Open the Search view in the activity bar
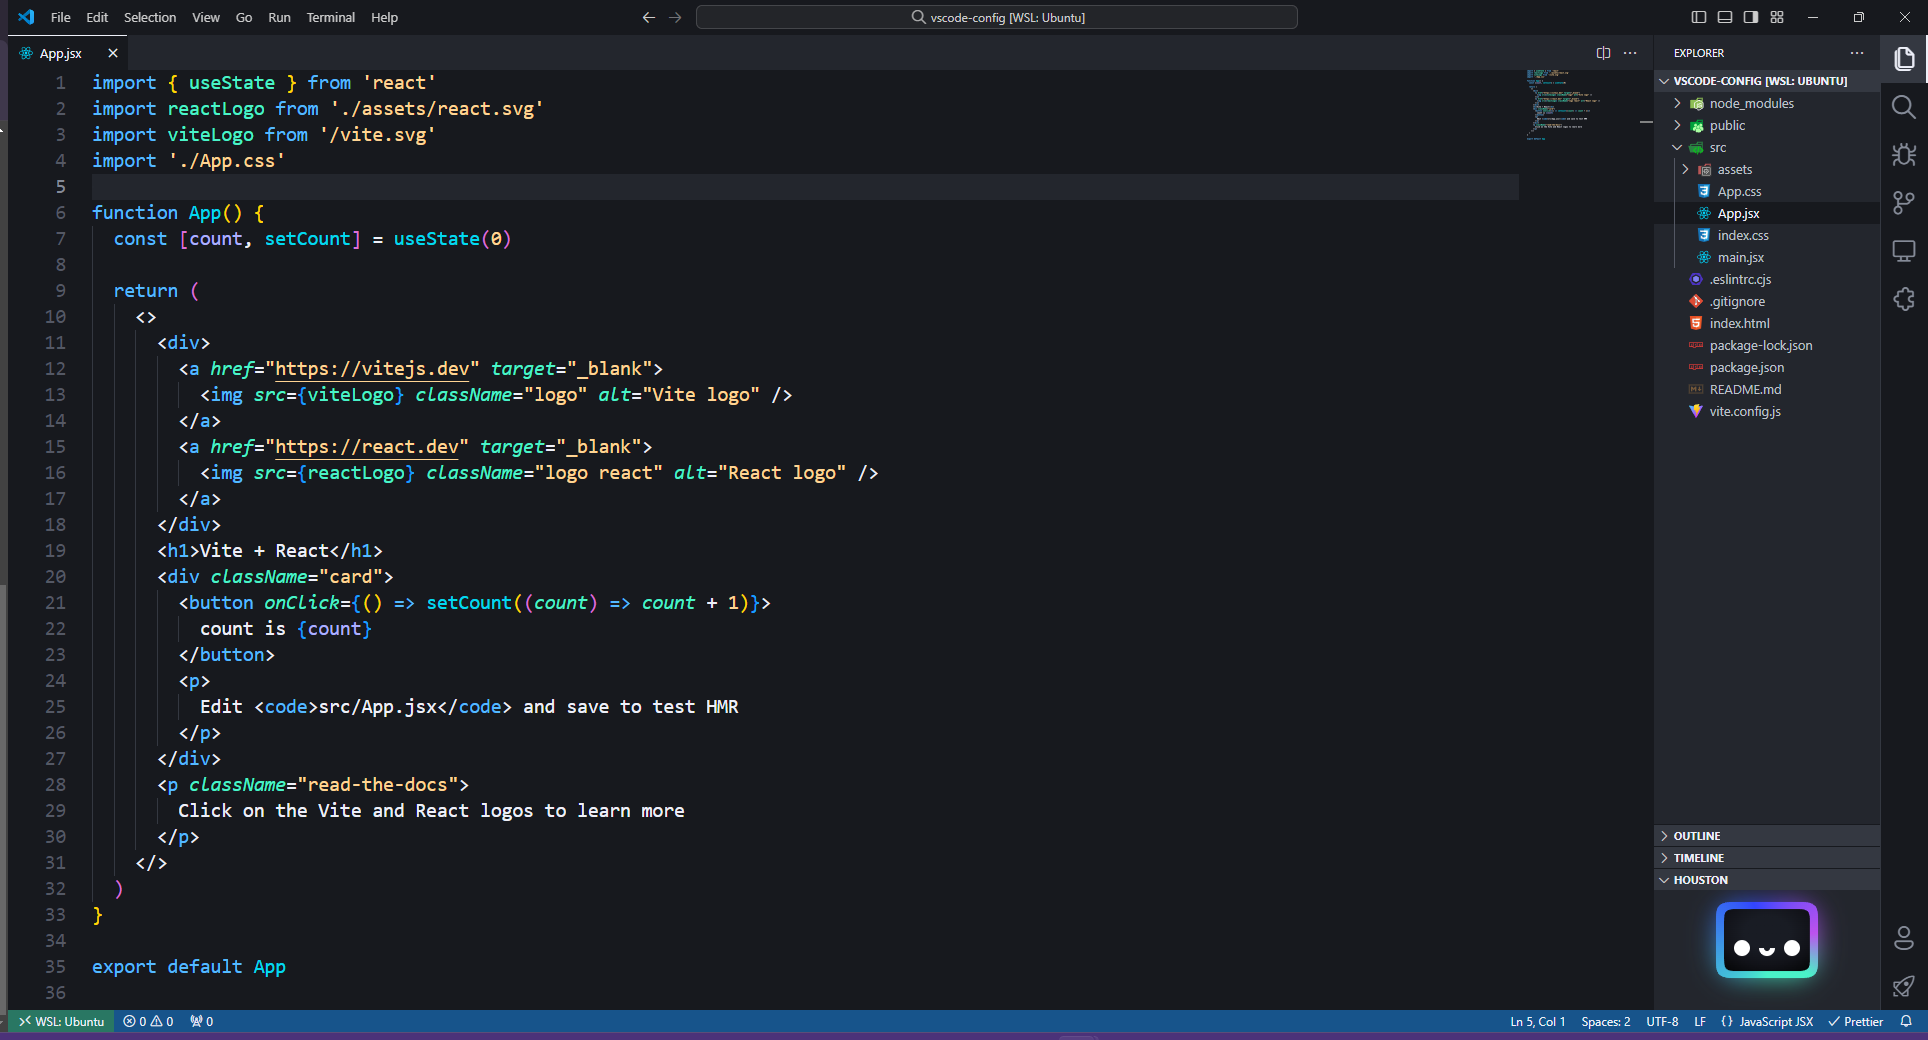Screen dimensions: 1928x1040 [1903, 107]
